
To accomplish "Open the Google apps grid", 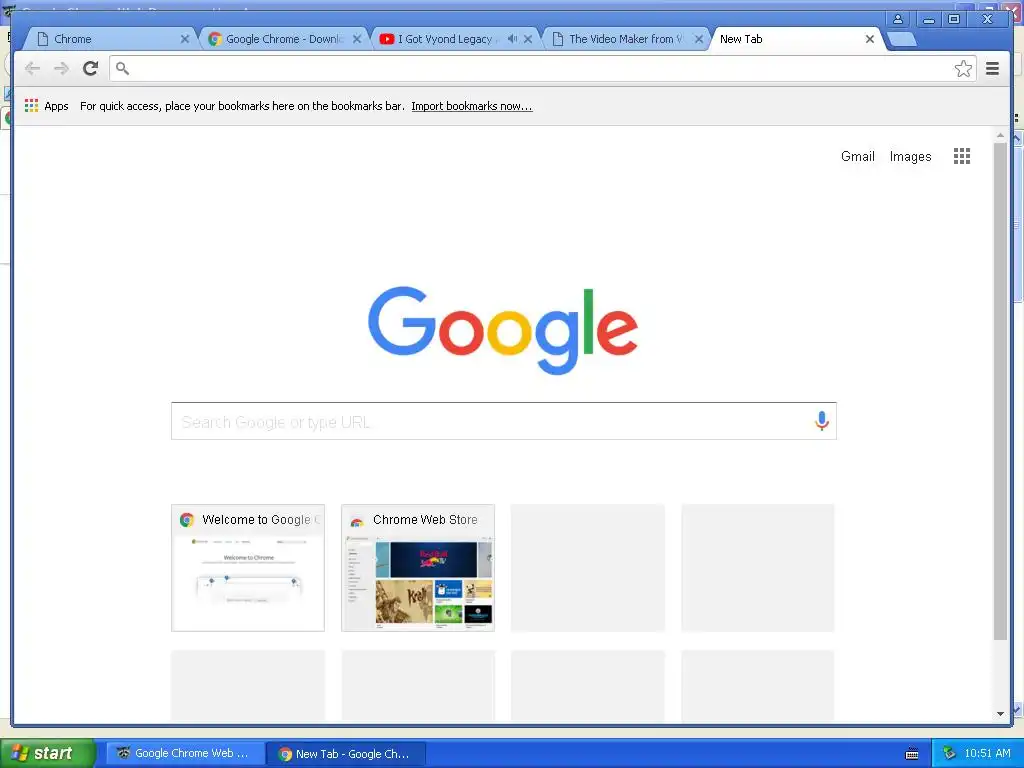I will point(961,156).
